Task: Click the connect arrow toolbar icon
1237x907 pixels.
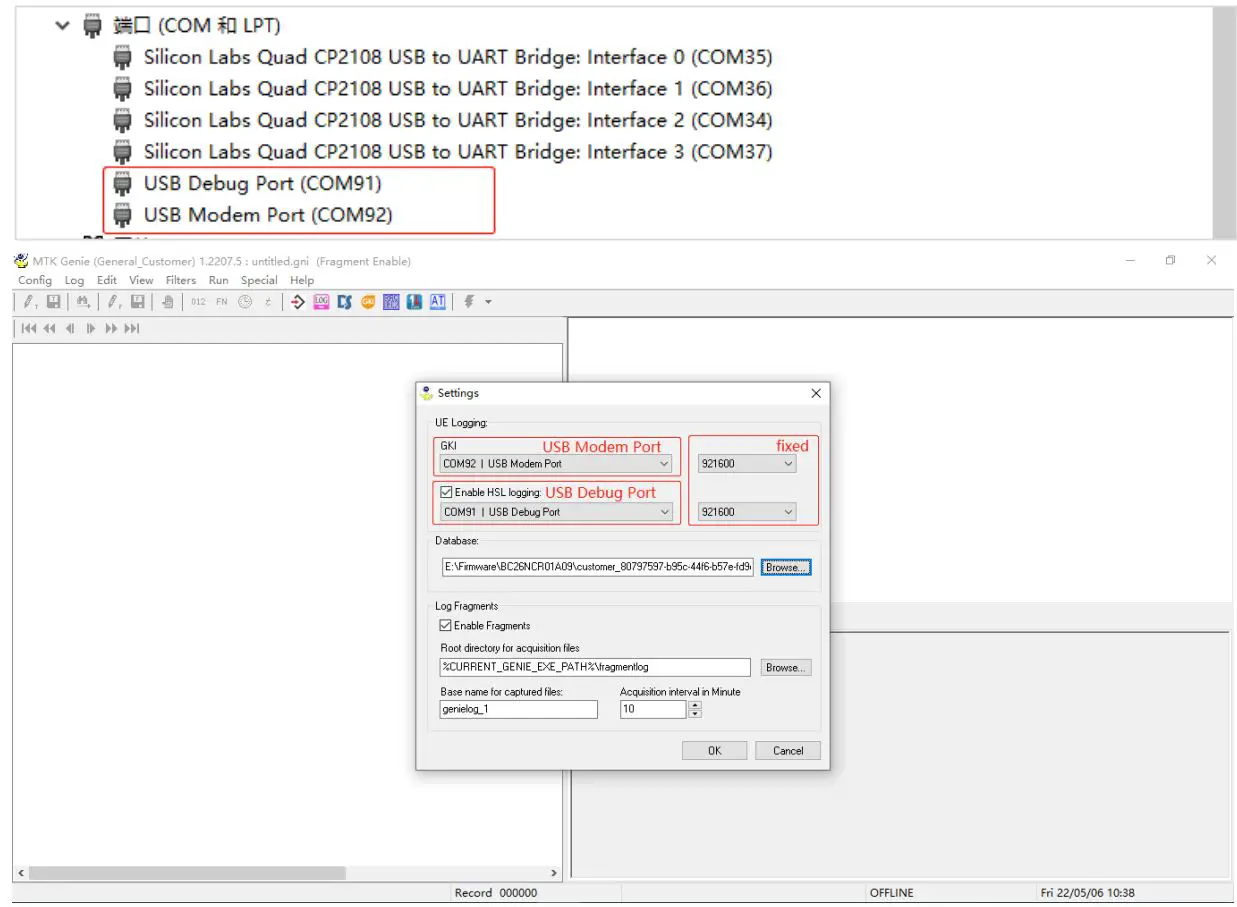Action: tap(298, 301)
